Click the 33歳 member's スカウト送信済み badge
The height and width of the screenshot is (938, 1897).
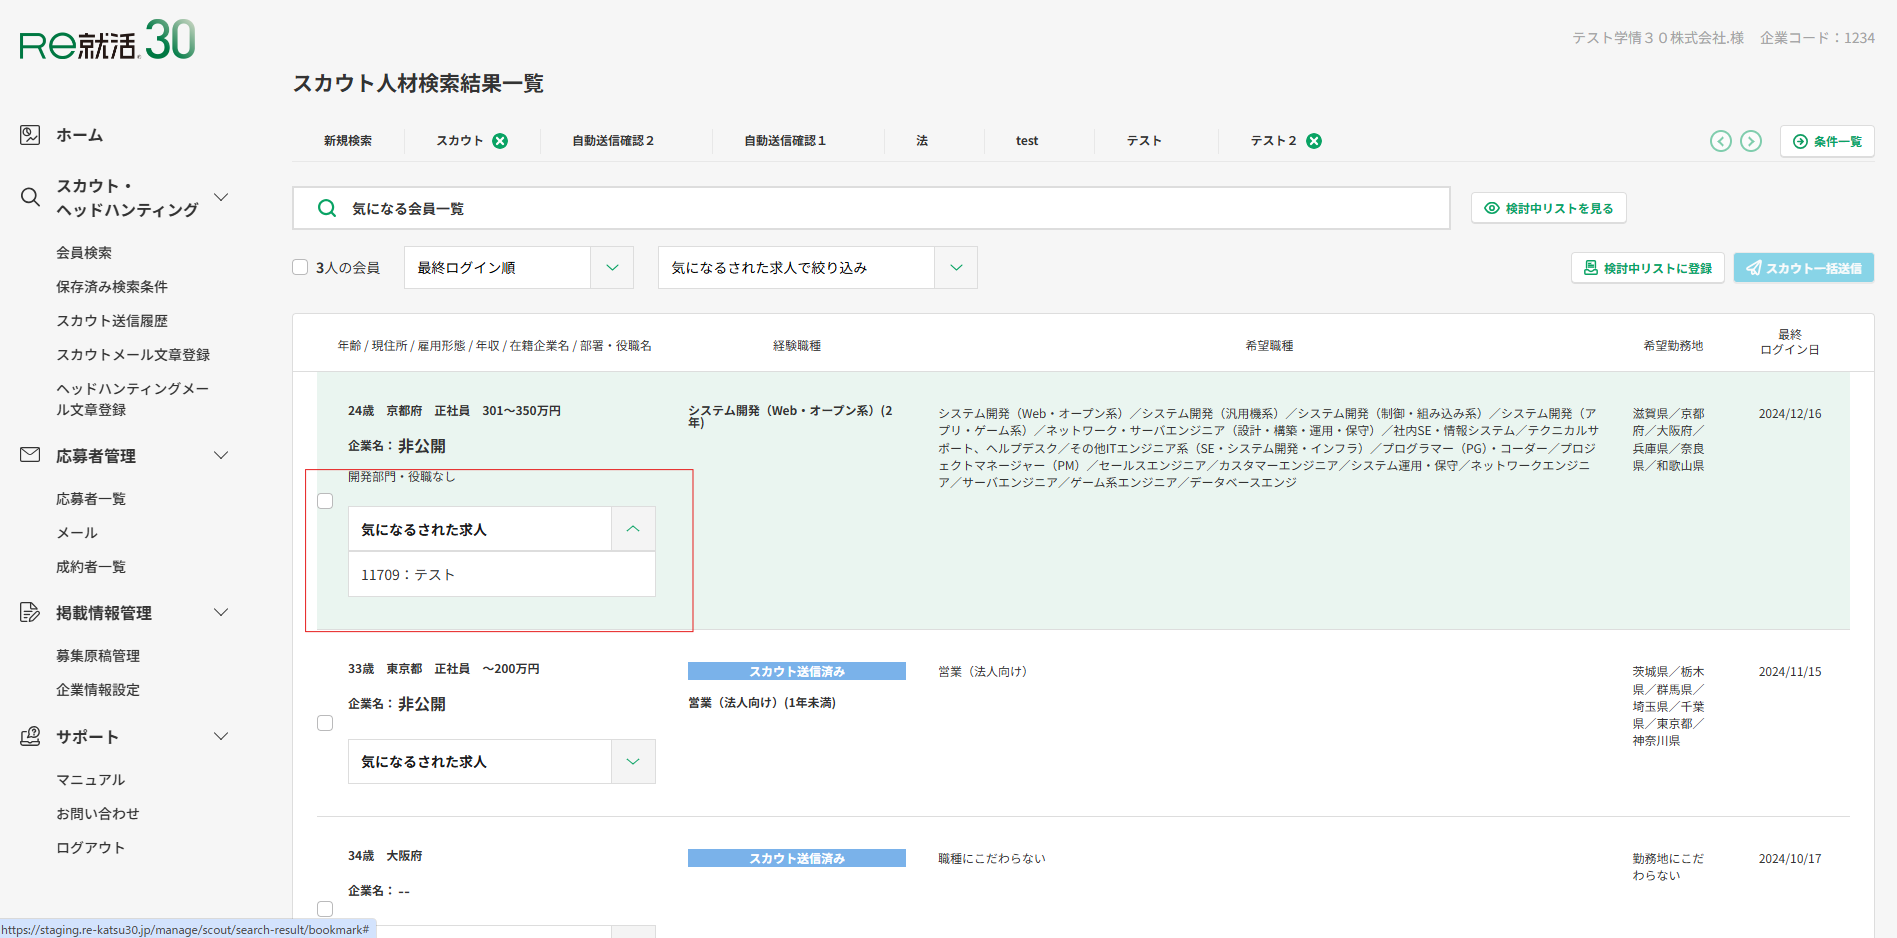(x=797, y=671)
